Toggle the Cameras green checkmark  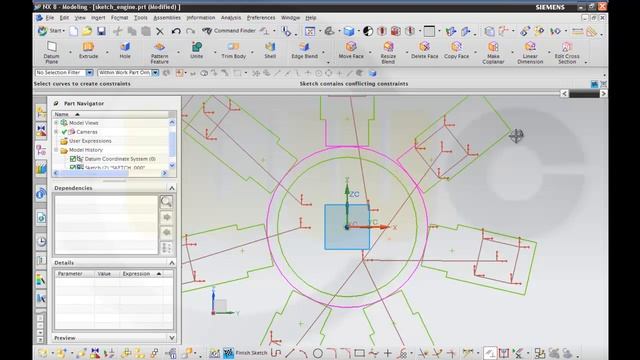[64, 132]
